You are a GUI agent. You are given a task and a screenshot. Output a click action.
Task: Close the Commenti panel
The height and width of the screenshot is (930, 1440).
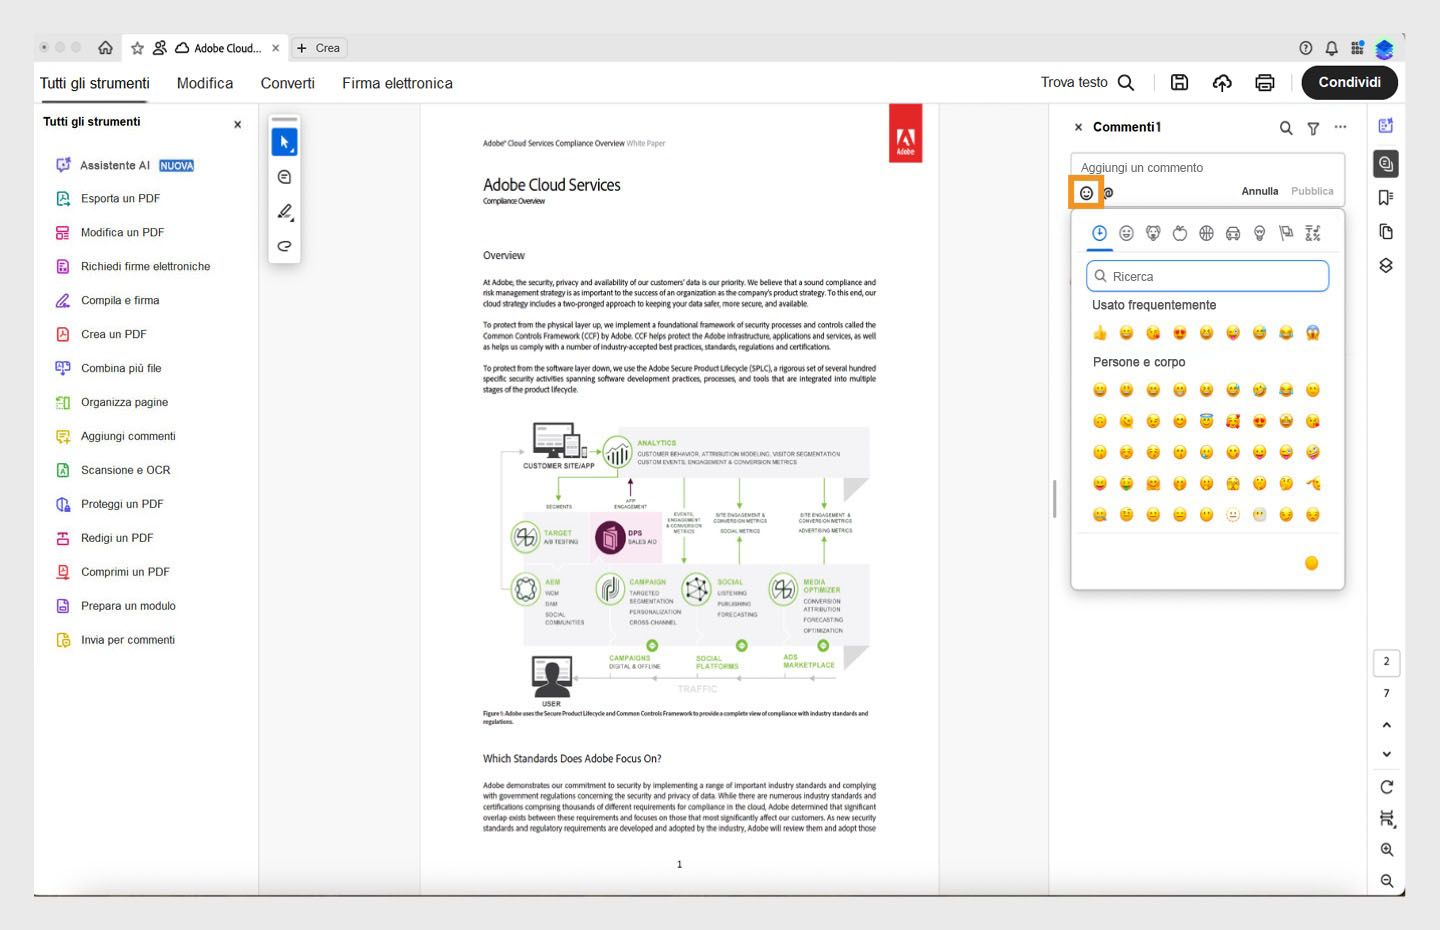(1078, 127)
